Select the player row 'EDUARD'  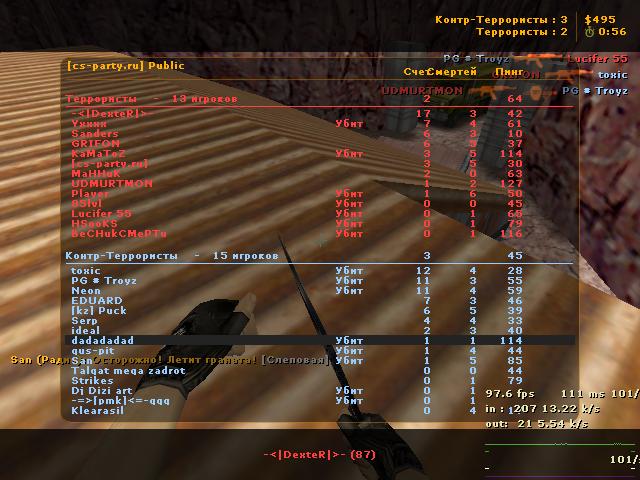[x=320, y=300]
